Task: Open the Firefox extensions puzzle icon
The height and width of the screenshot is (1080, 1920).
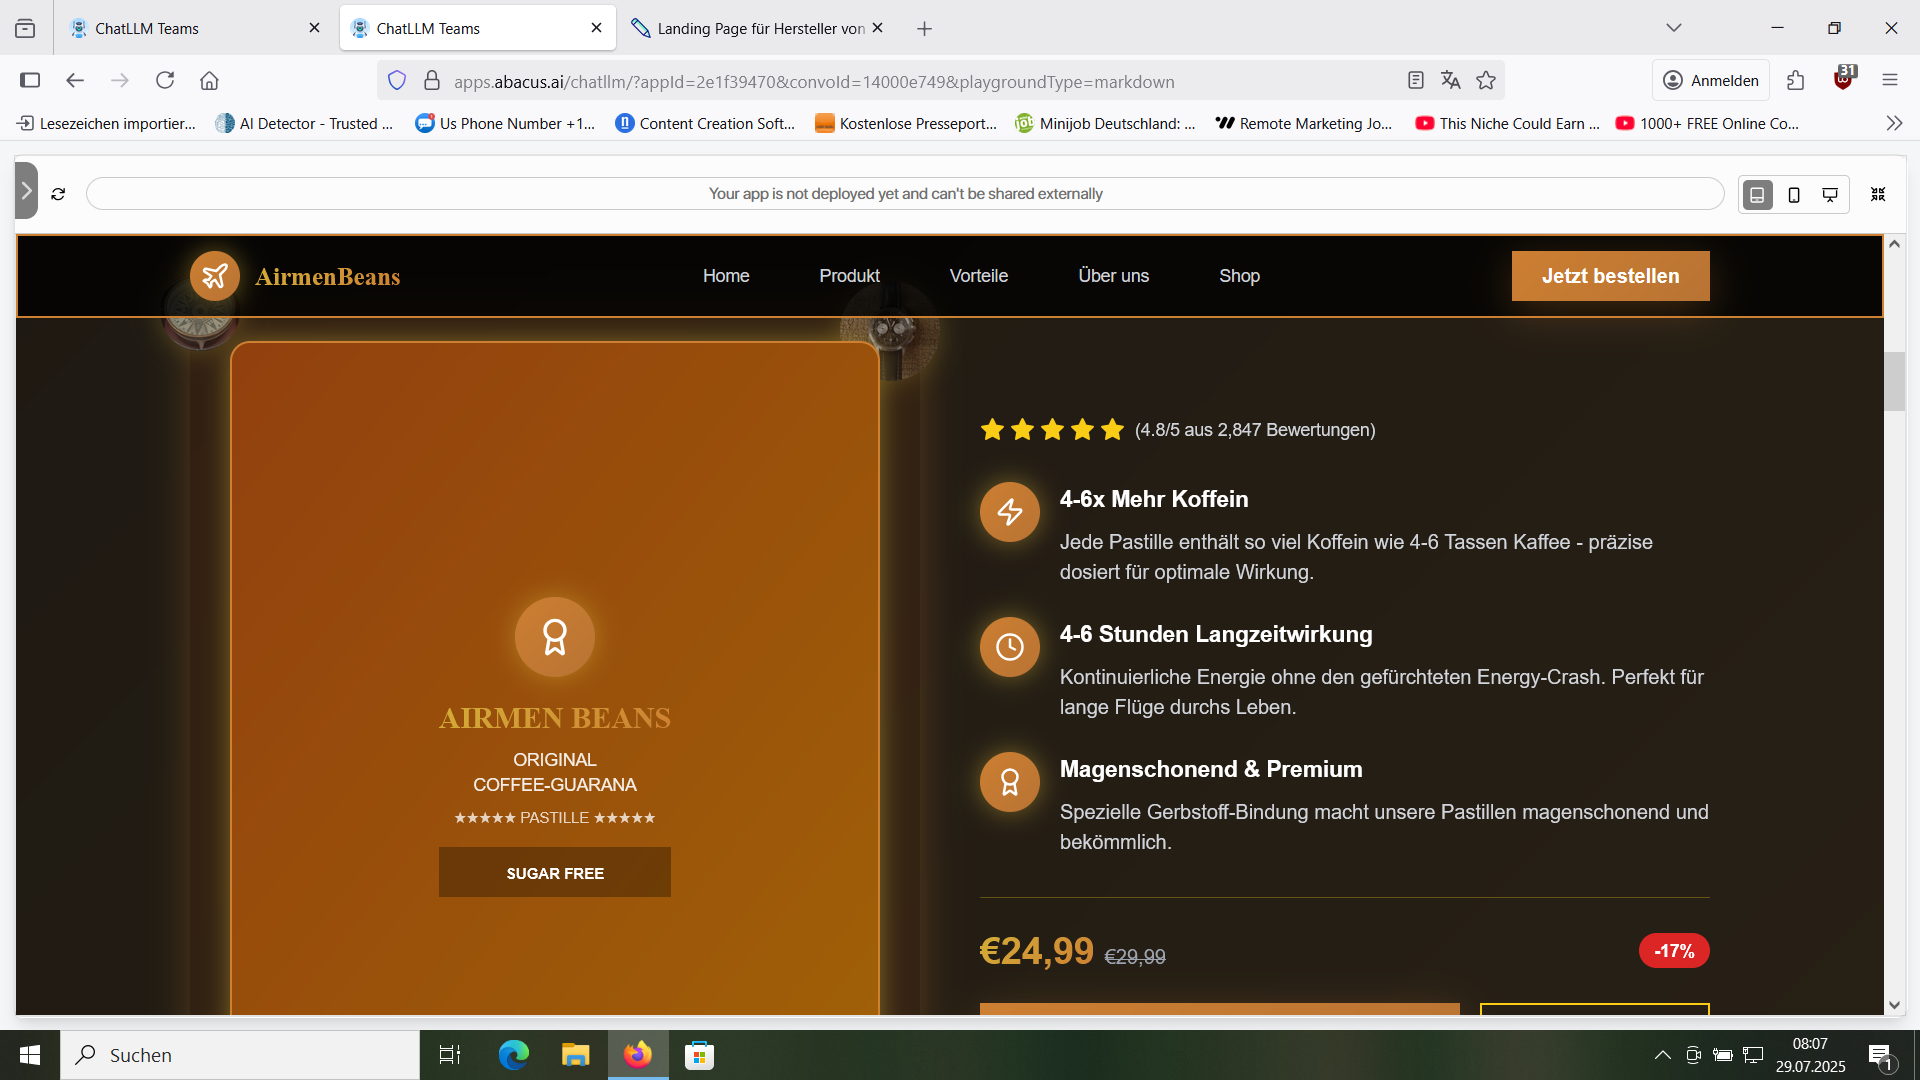Action: [x=1796, y=81]
